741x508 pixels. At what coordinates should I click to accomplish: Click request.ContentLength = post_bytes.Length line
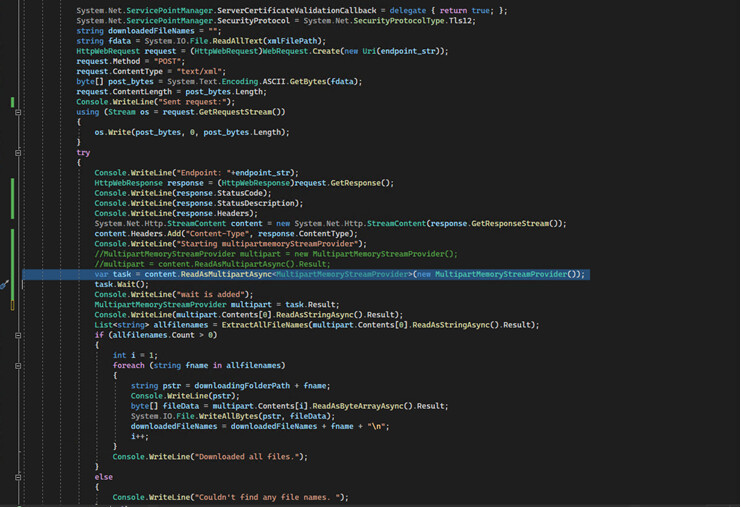(172, 92)
